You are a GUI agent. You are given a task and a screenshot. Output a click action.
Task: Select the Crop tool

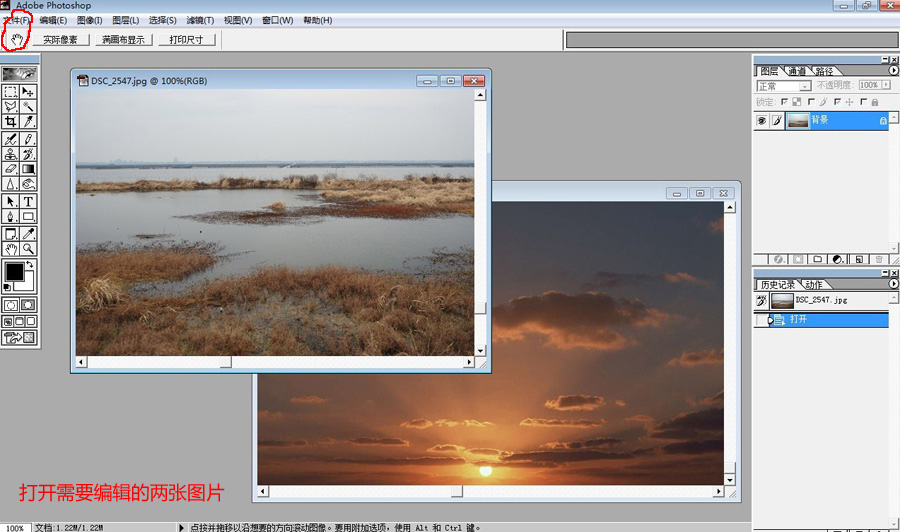10,122
